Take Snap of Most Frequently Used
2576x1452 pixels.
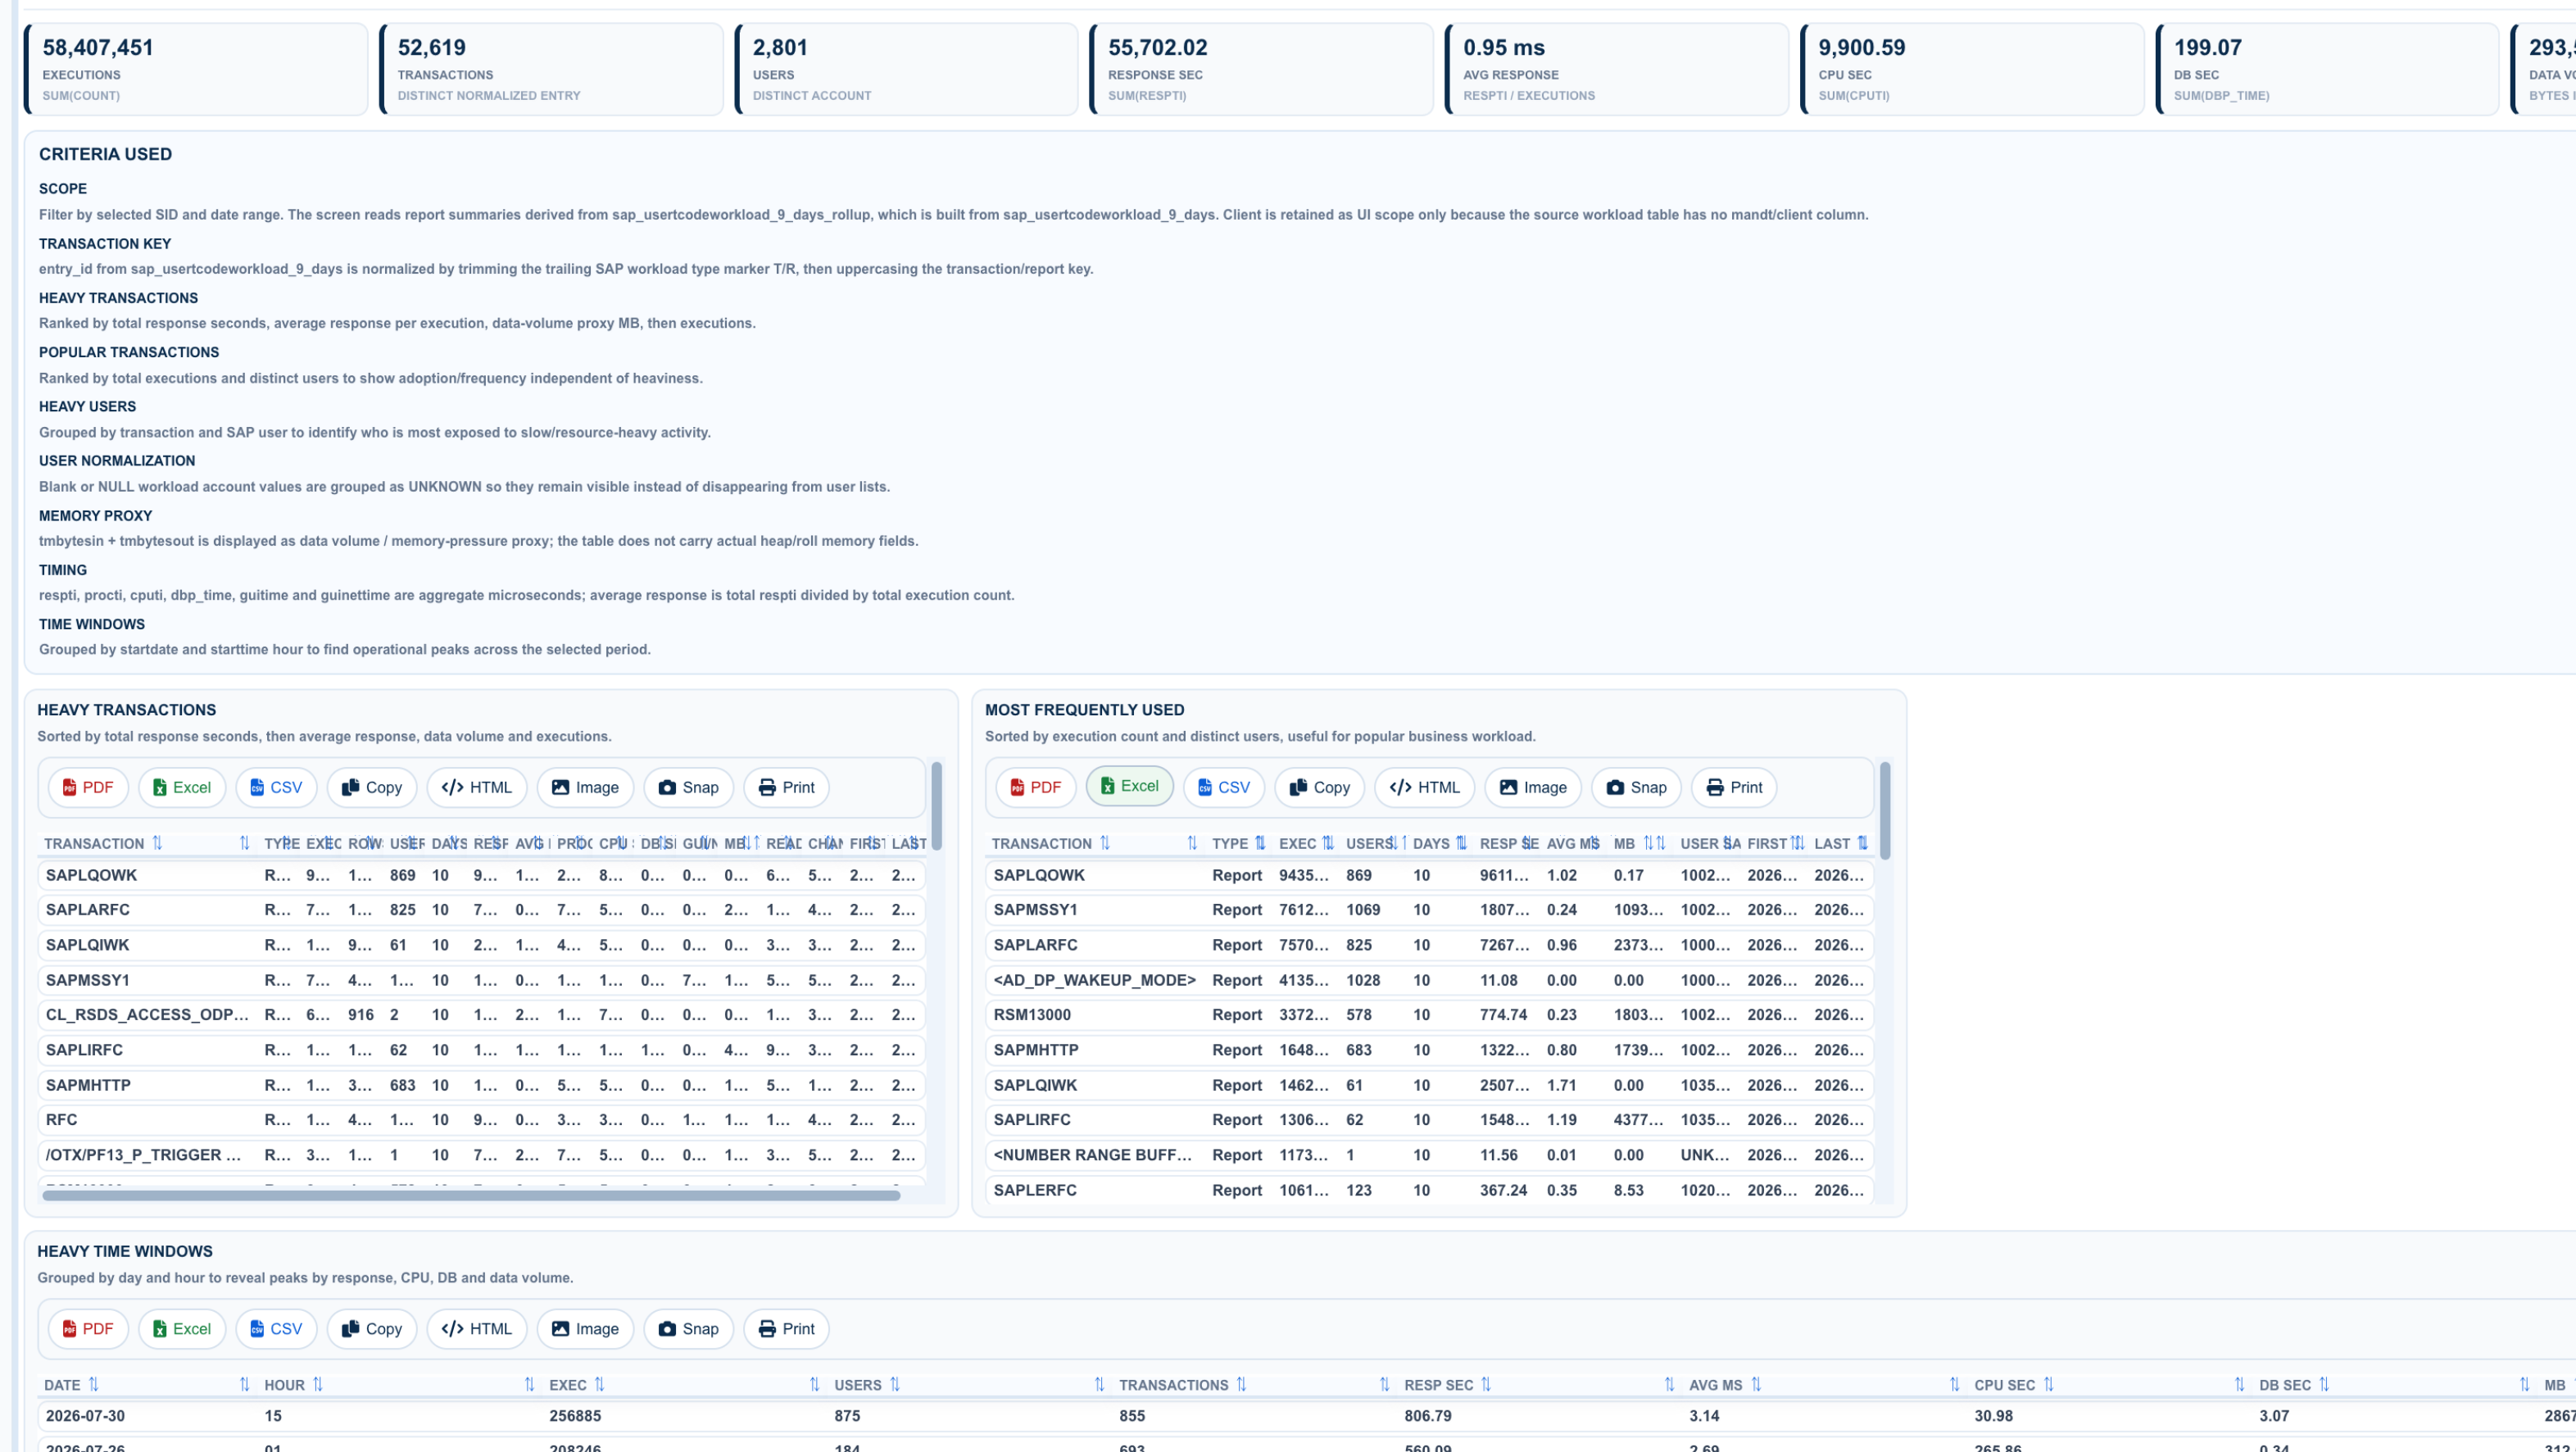point(1636,787)
